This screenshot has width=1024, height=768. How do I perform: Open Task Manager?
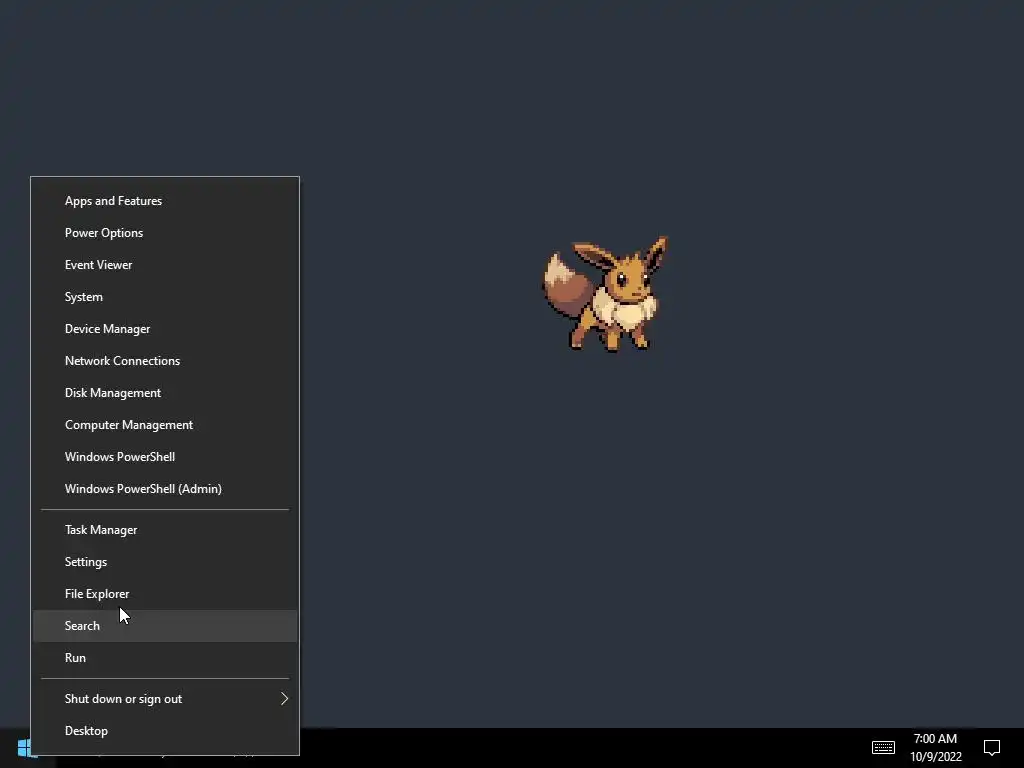coord(165,530)
